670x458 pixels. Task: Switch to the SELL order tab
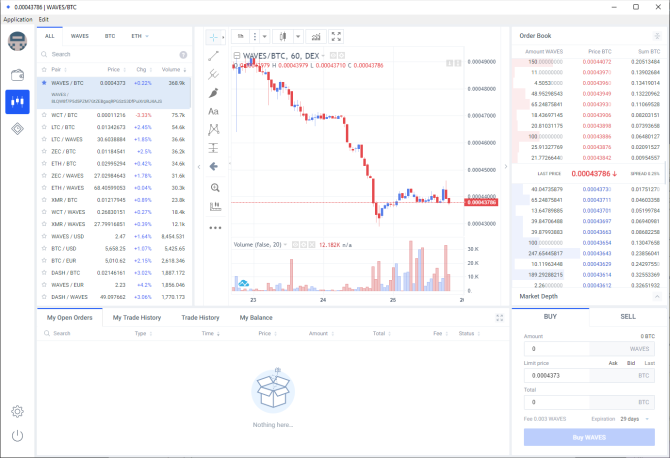[x=628, y=317]
